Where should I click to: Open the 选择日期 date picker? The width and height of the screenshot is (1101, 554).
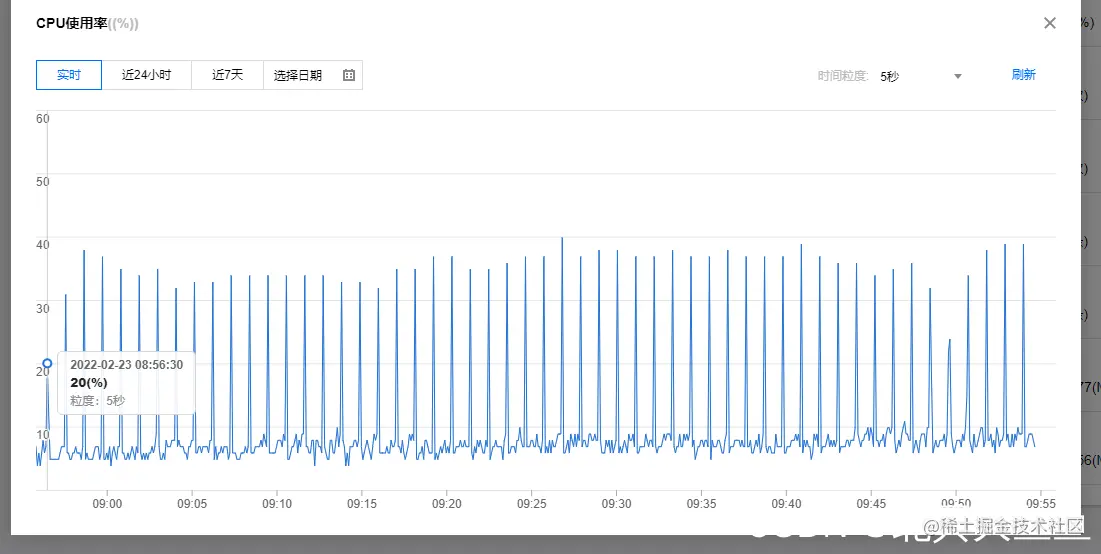point(313,75)
